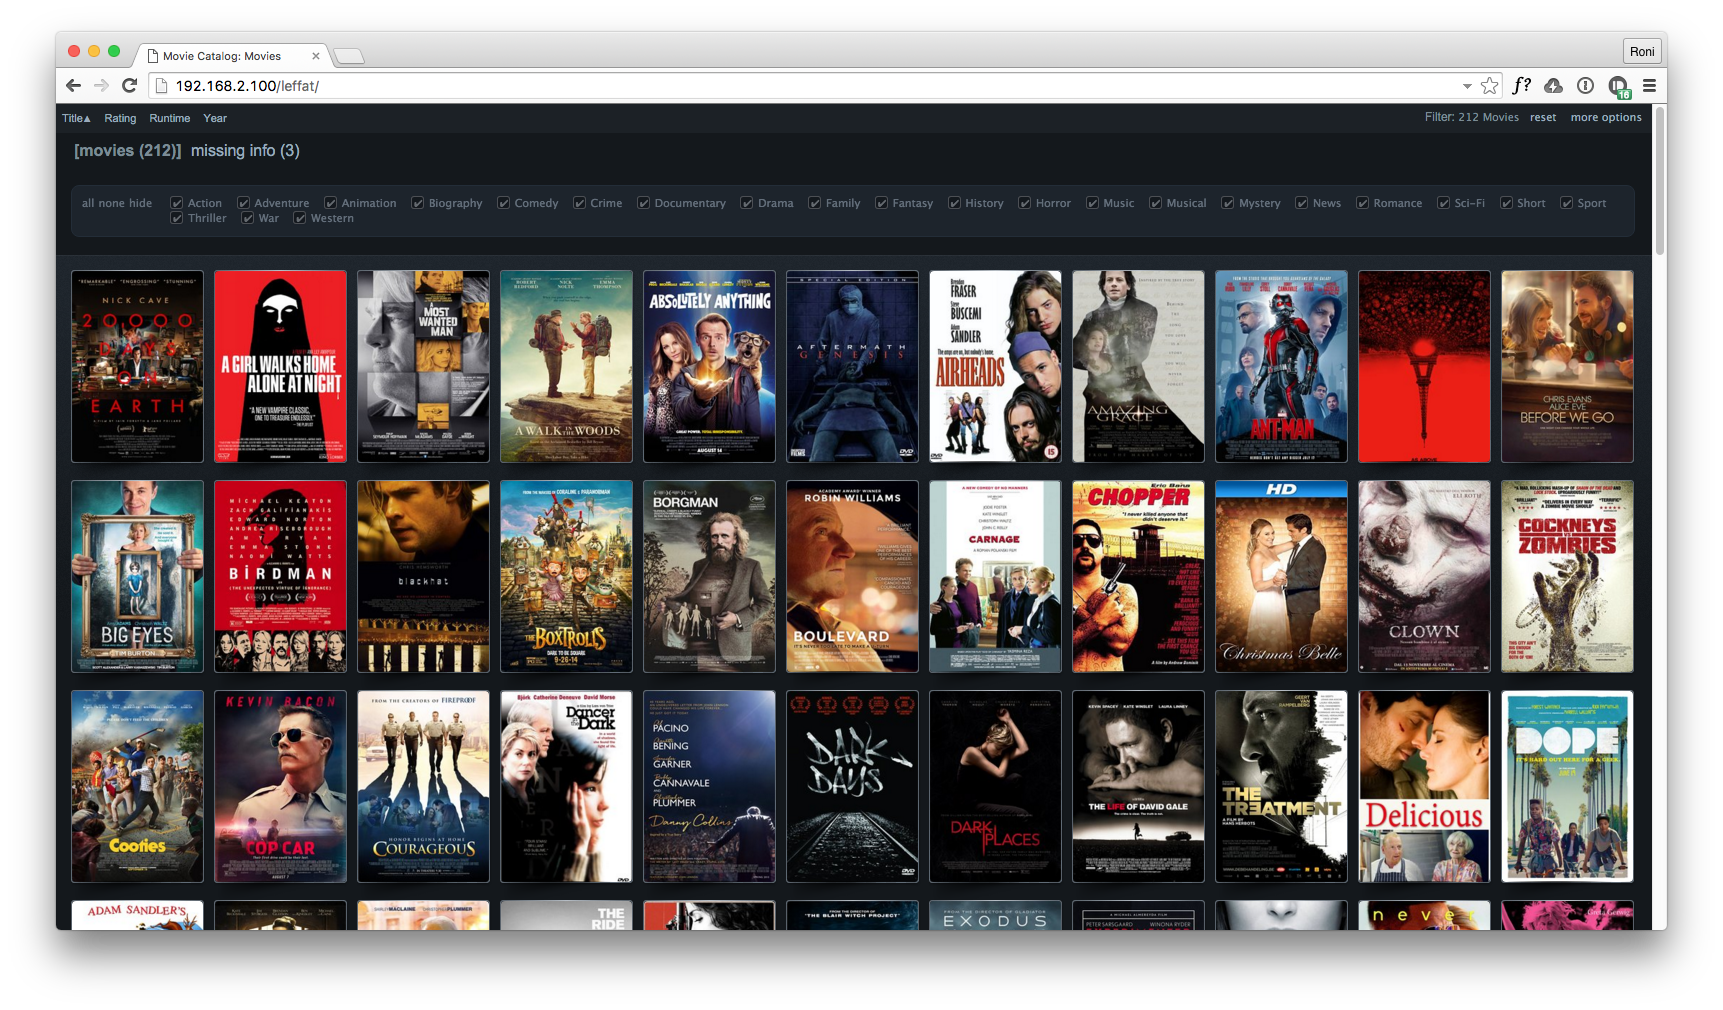Open the address bar dropdown arrow
1723x1010 pixels.
point(1466,87)
